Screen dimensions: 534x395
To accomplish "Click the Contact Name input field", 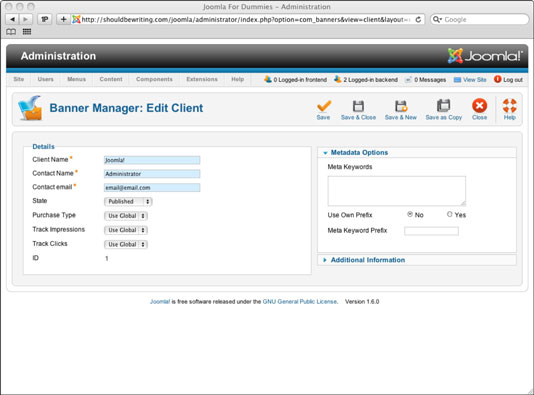I will click(152, 174).
